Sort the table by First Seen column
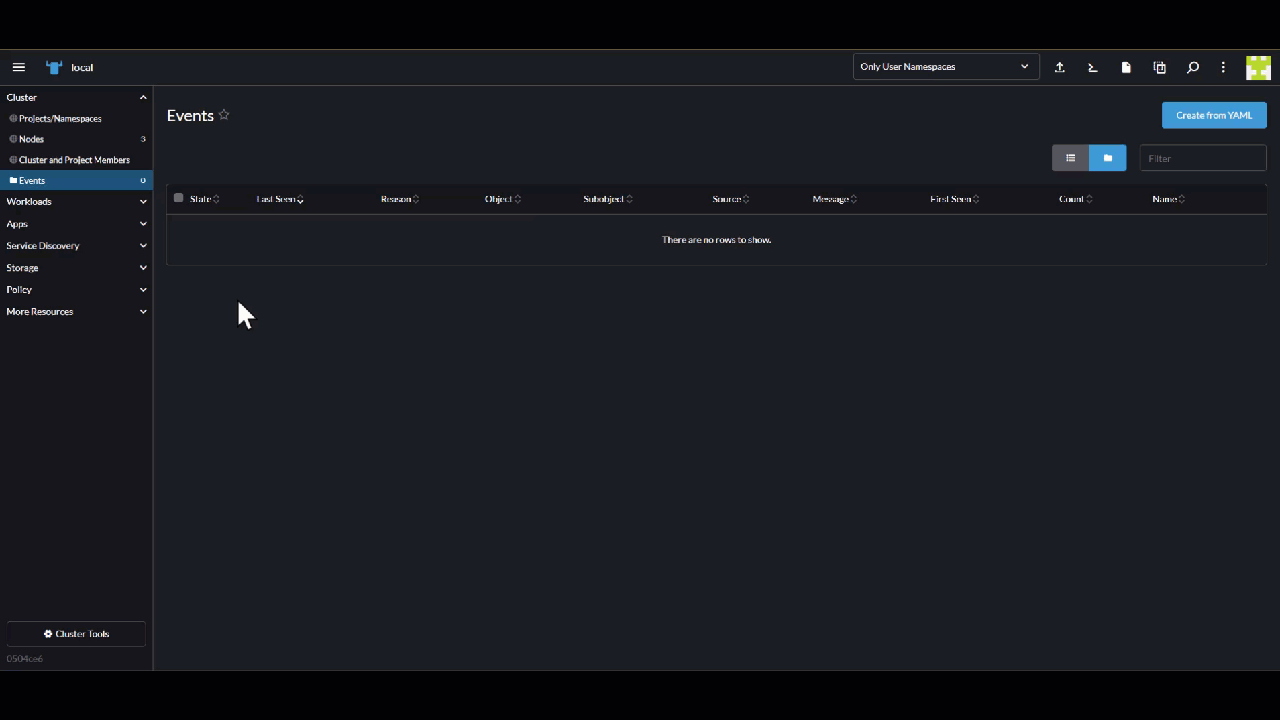Image resolution: width=1280 pixels, height=720 pixels. 955,199
